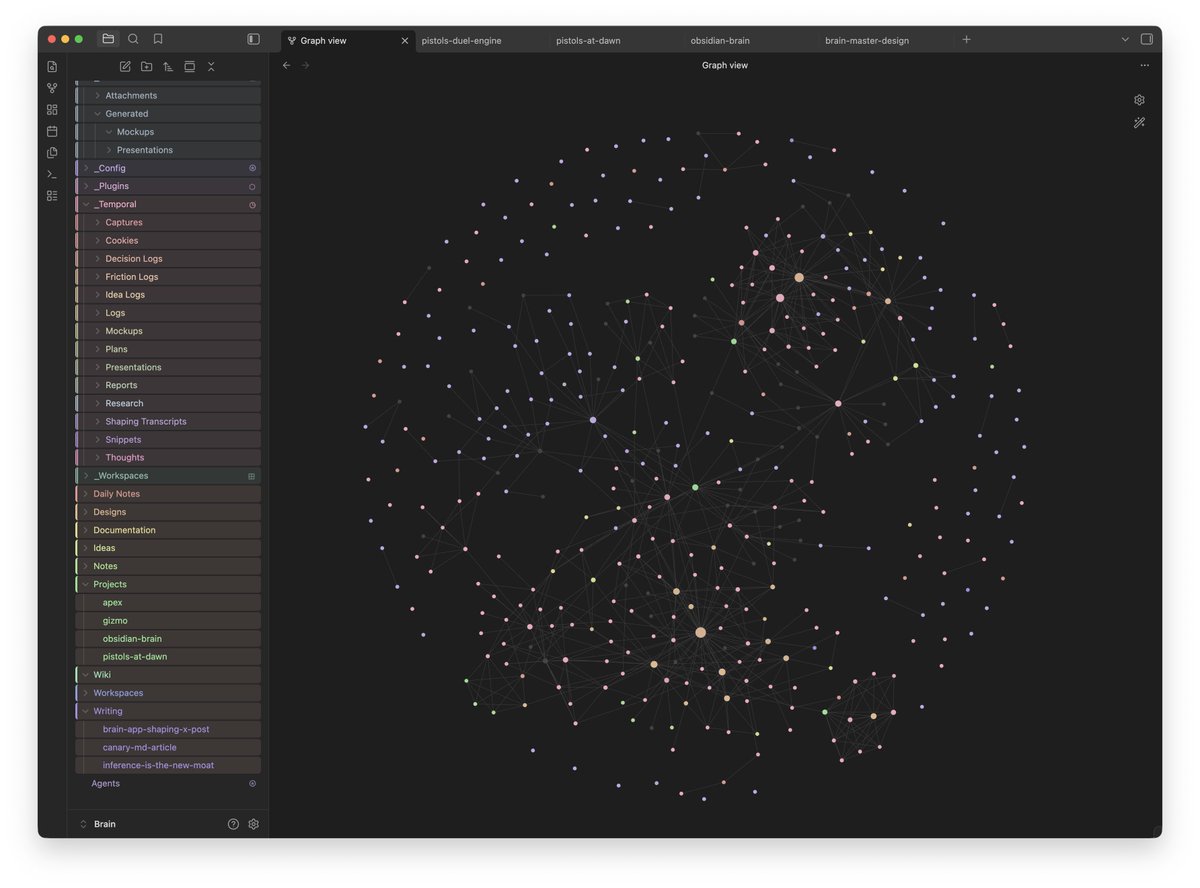Click the clock icon on _Temporal row
The width and height of the screenshot is (1200, 888).
(252, 205)
